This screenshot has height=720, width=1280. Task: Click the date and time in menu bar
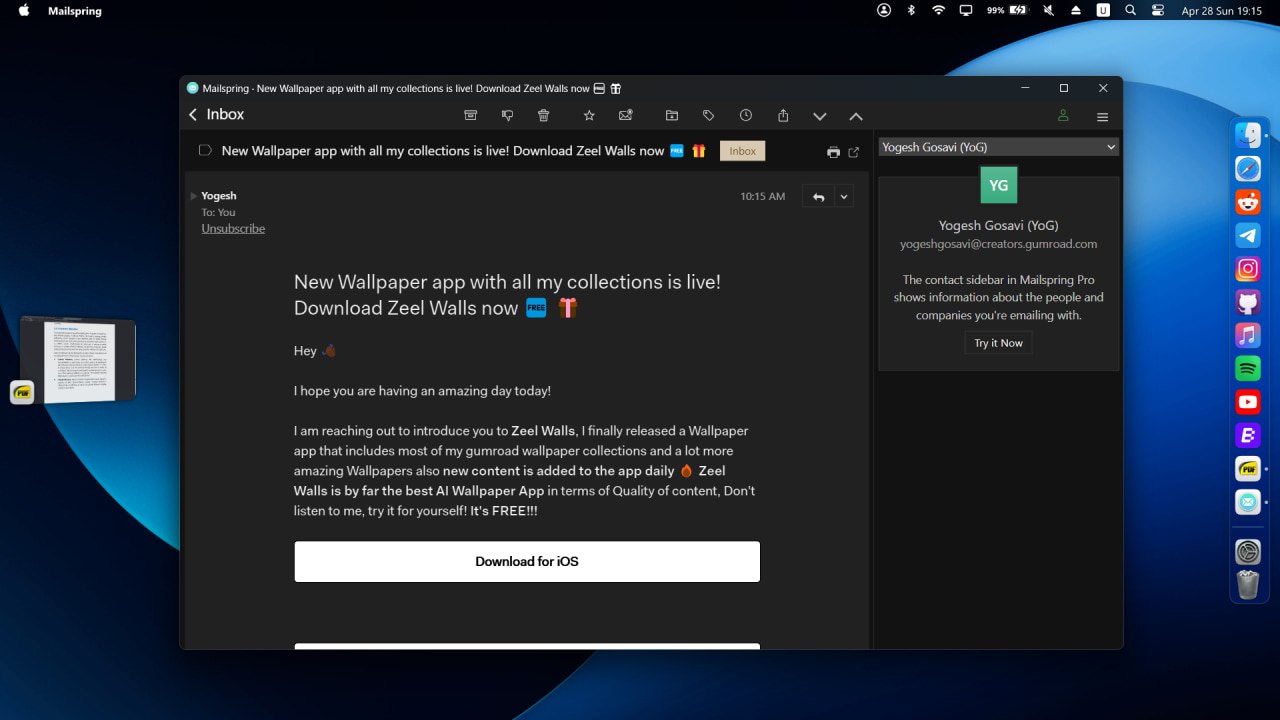(1221, 11)
